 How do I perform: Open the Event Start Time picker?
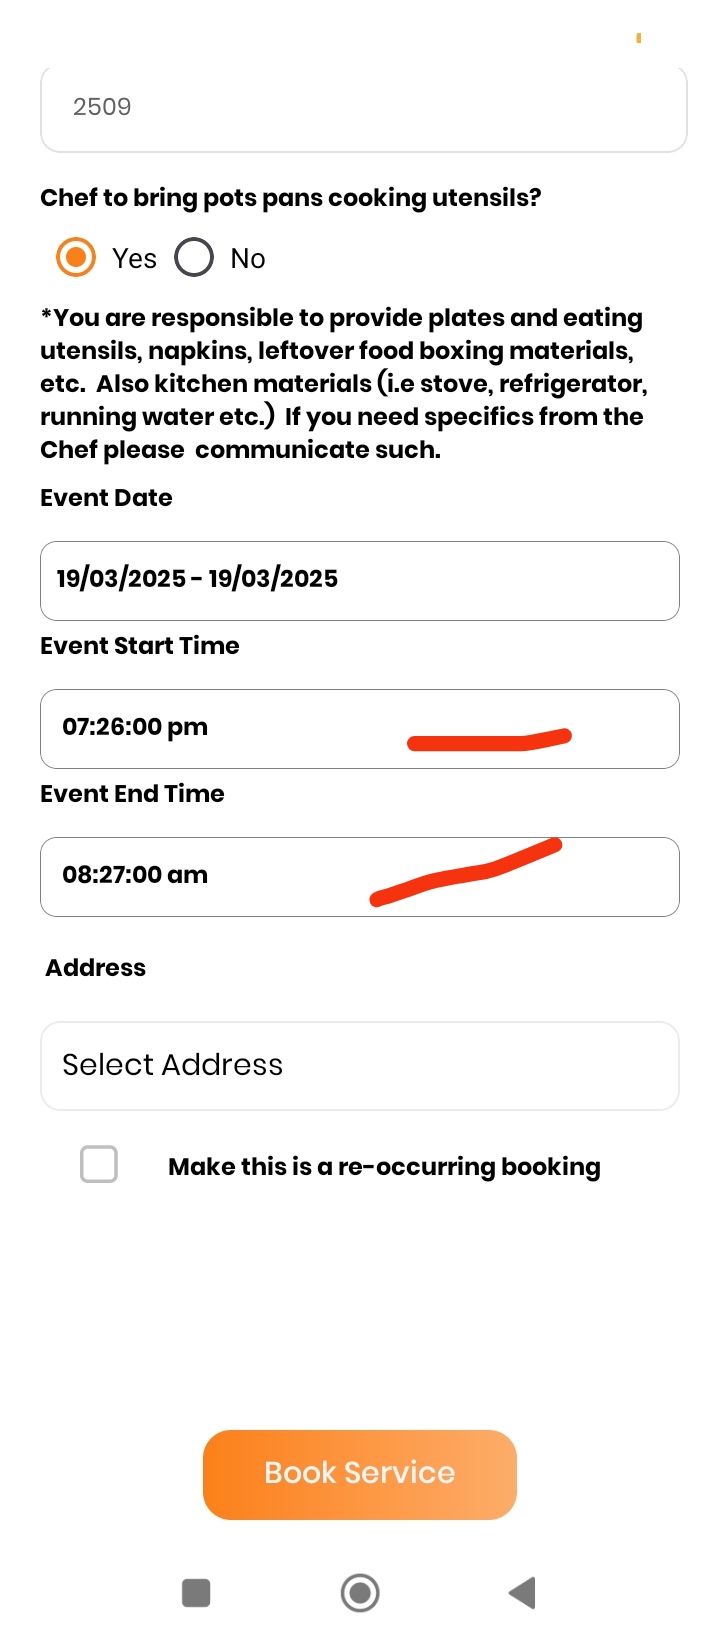[x=360, y=728]
